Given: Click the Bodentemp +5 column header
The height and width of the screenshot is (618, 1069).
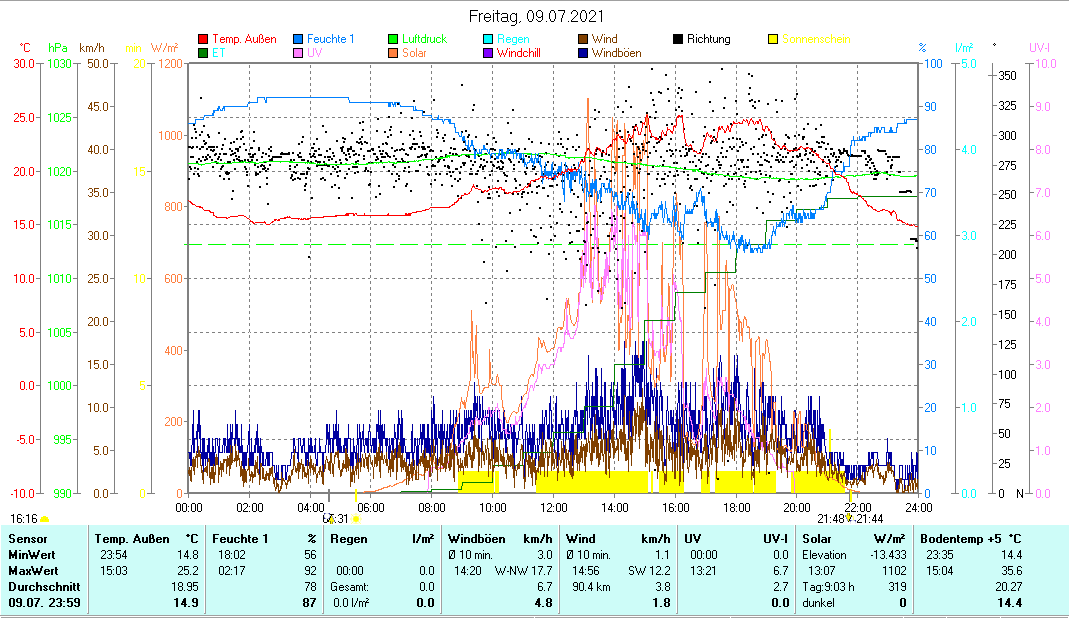Looking at the screenshot, I should tap(970, 539).
